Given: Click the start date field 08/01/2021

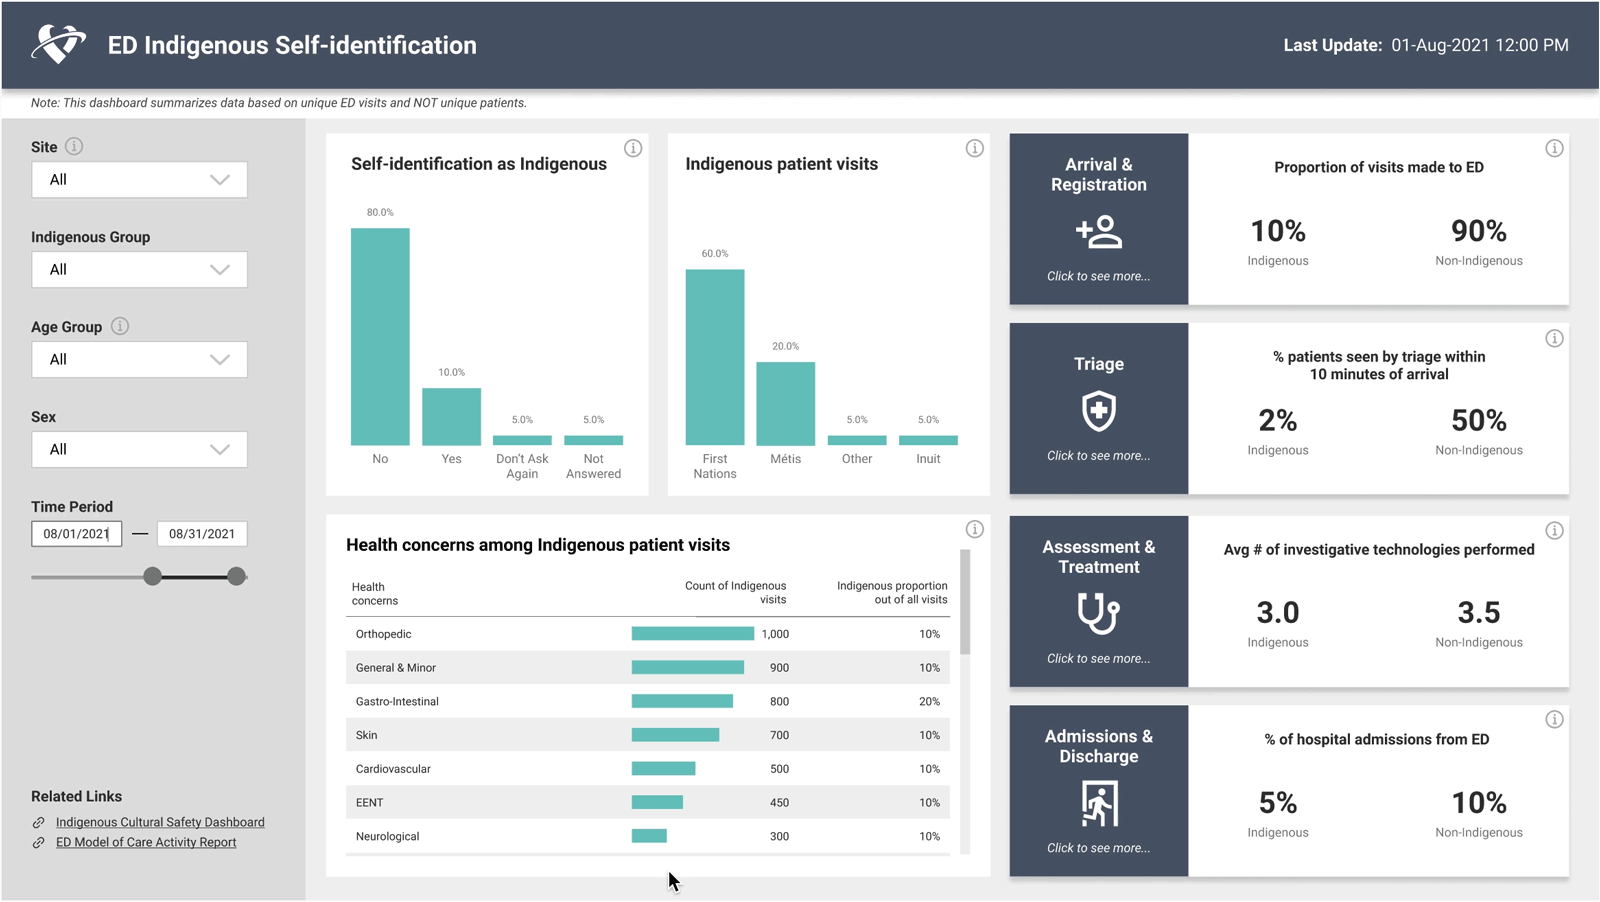Looking at the screenshot, I should 76,534.
